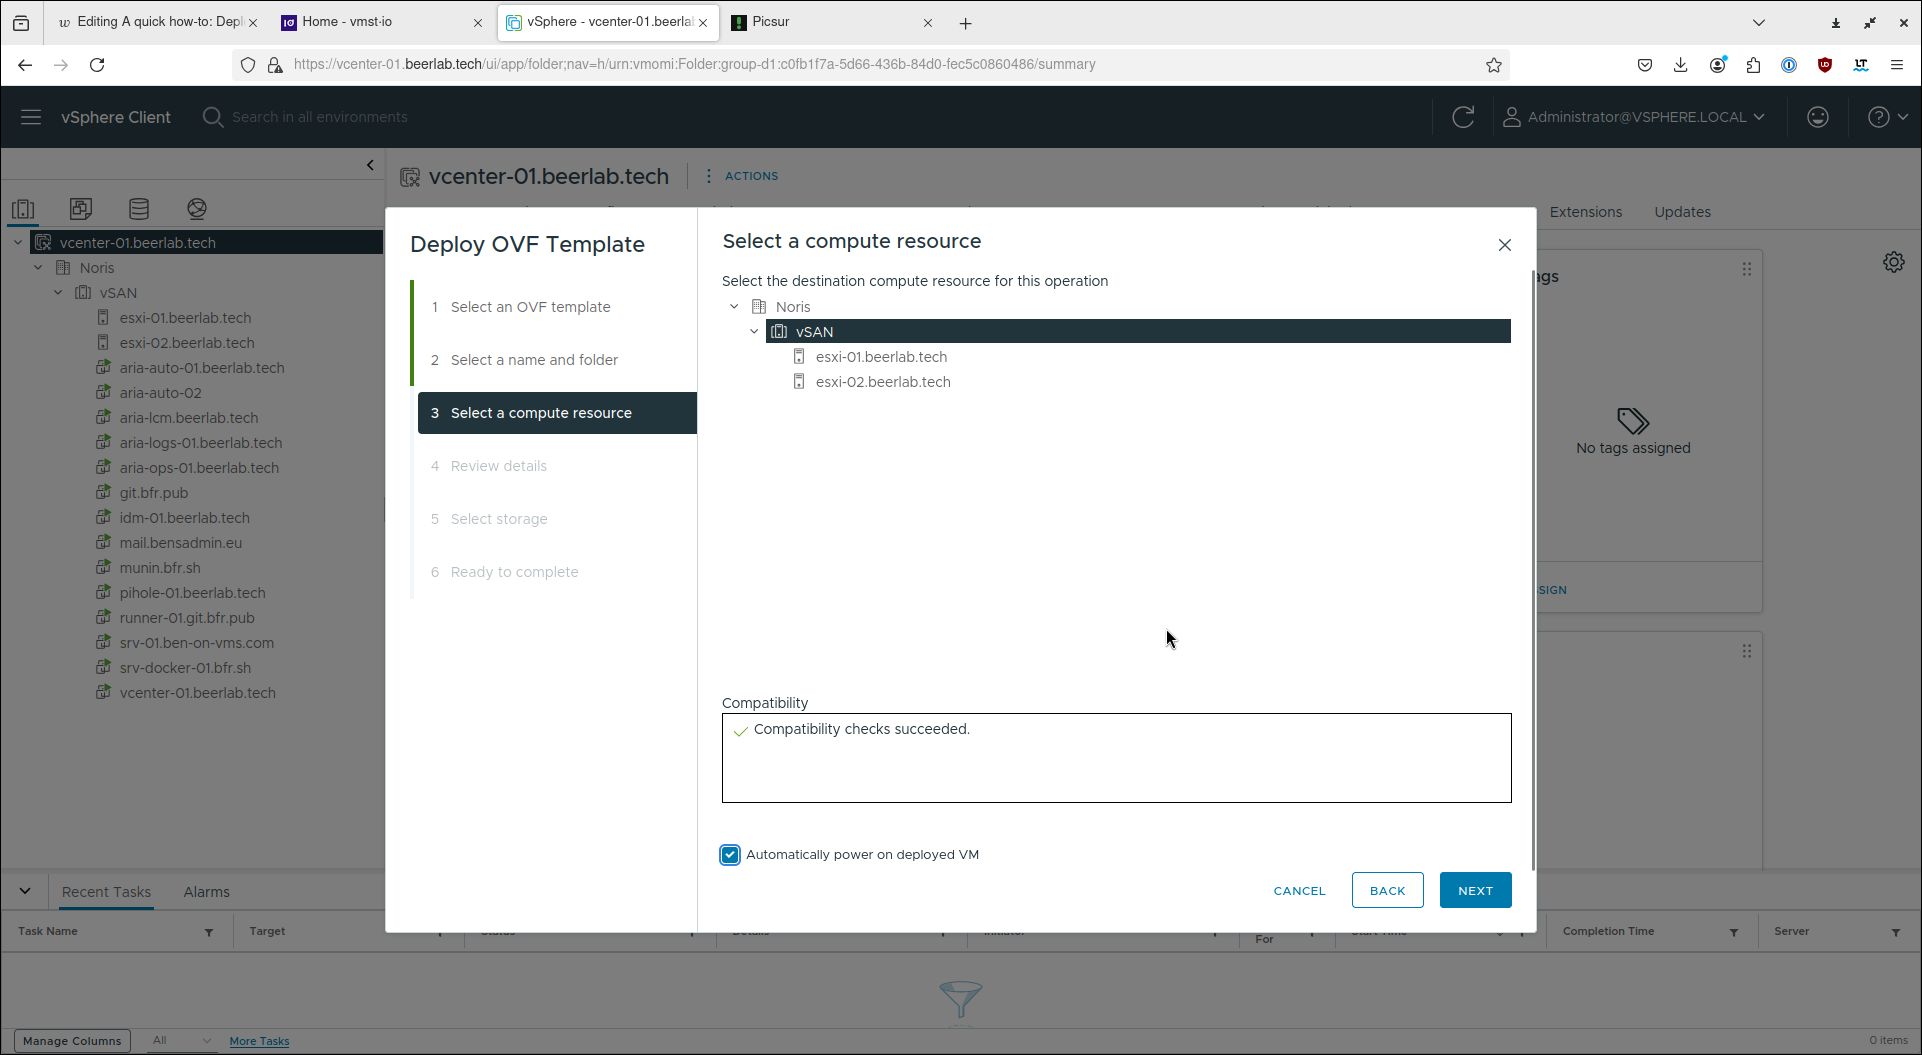Switch to the VMs and Templates inventory view
1922x1055 pixels.
[81, 209]
